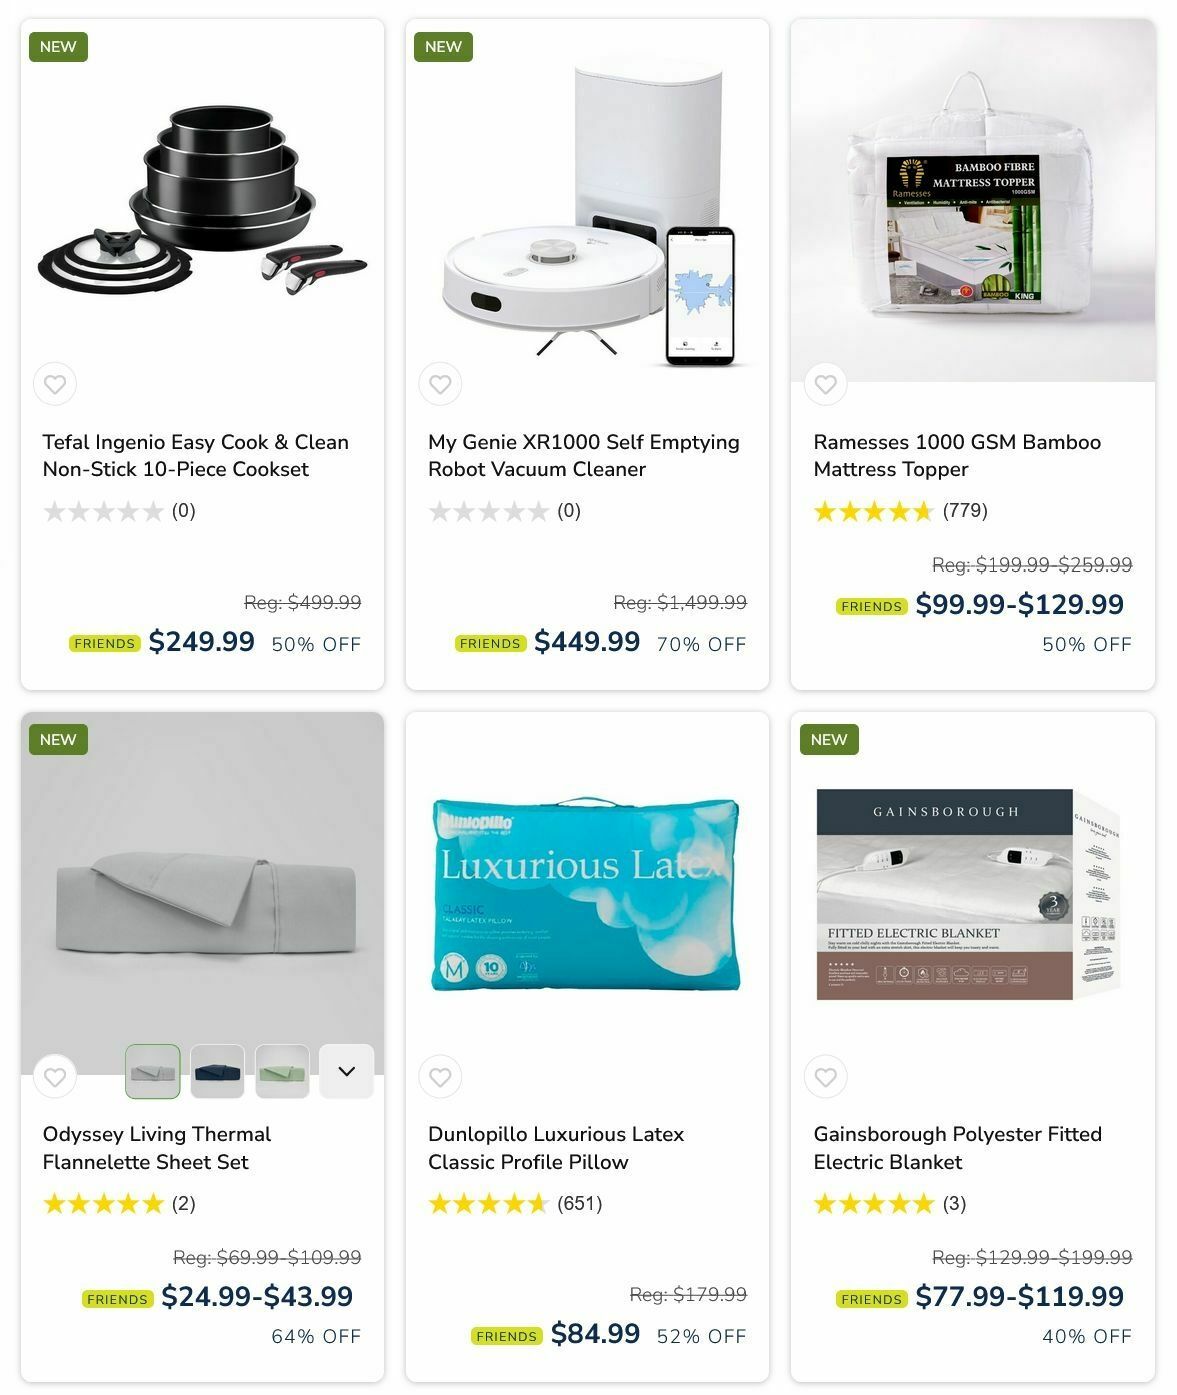This screenshot has height=1395, width=1177.
Task: Click Dunlopillo Luxurious Latex pillow image
Action: 587,893
